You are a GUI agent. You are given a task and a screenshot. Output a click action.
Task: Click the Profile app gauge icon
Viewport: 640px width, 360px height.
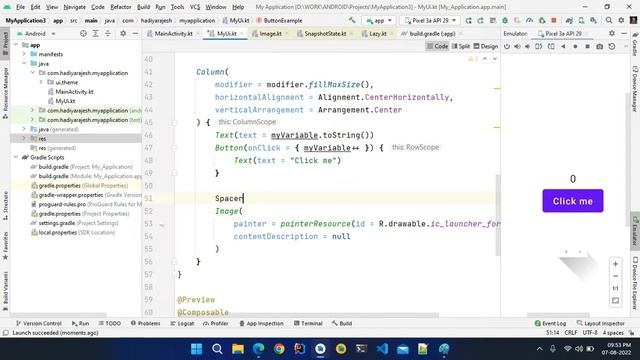tap(529, 20)
